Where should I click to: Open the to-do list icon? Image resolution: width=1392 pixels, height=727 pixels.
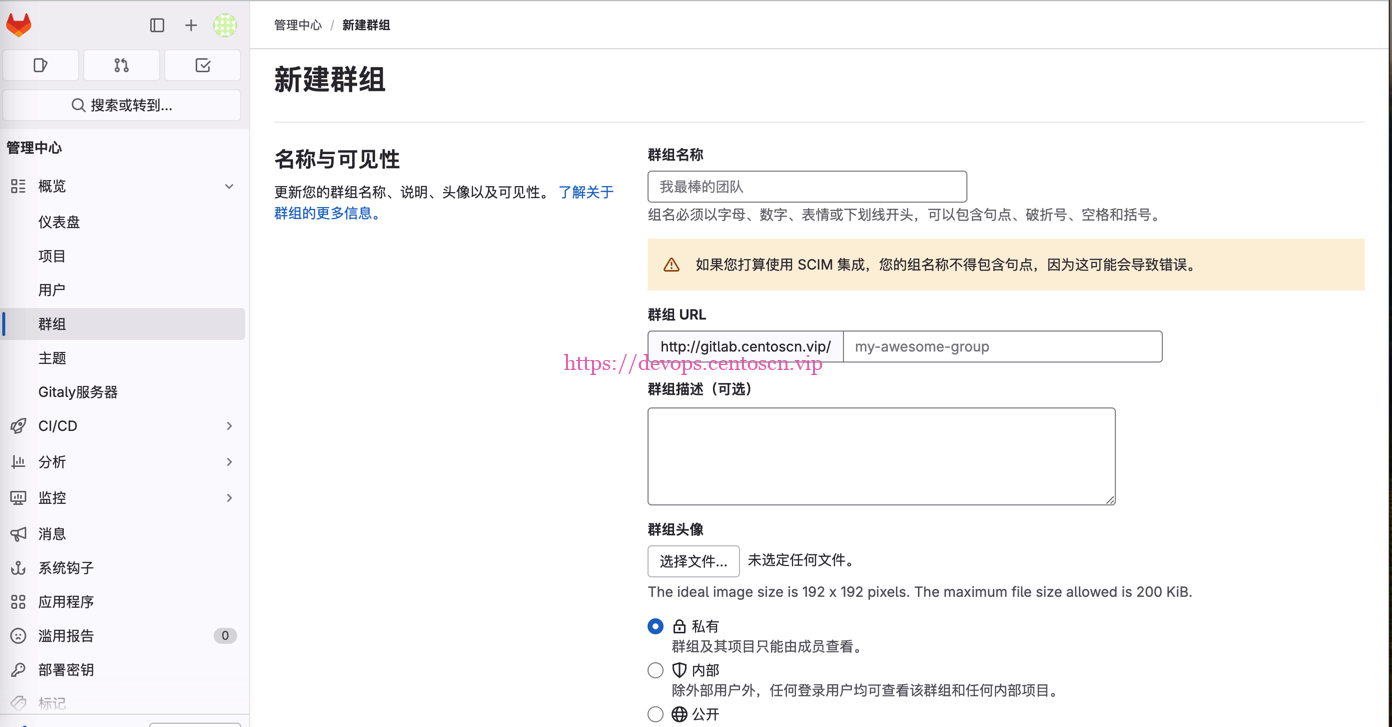pyautogui.click(x=203, y=65)
